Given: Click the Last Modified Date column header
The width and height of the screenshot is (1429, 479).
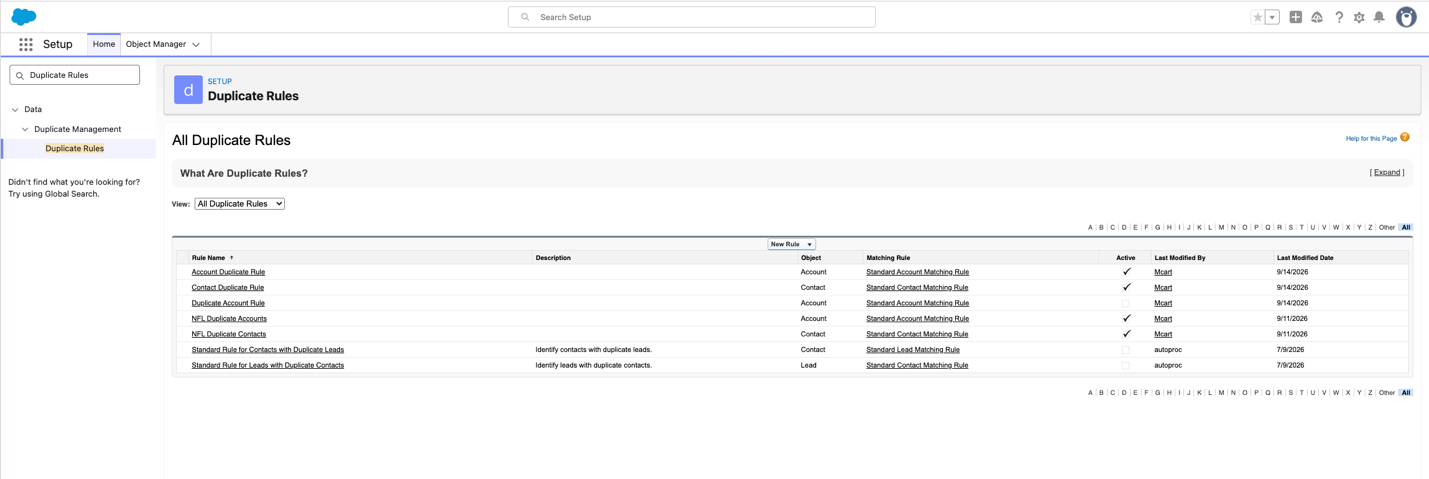Looking at the screenshot, I should click(x=1305, y=258).
